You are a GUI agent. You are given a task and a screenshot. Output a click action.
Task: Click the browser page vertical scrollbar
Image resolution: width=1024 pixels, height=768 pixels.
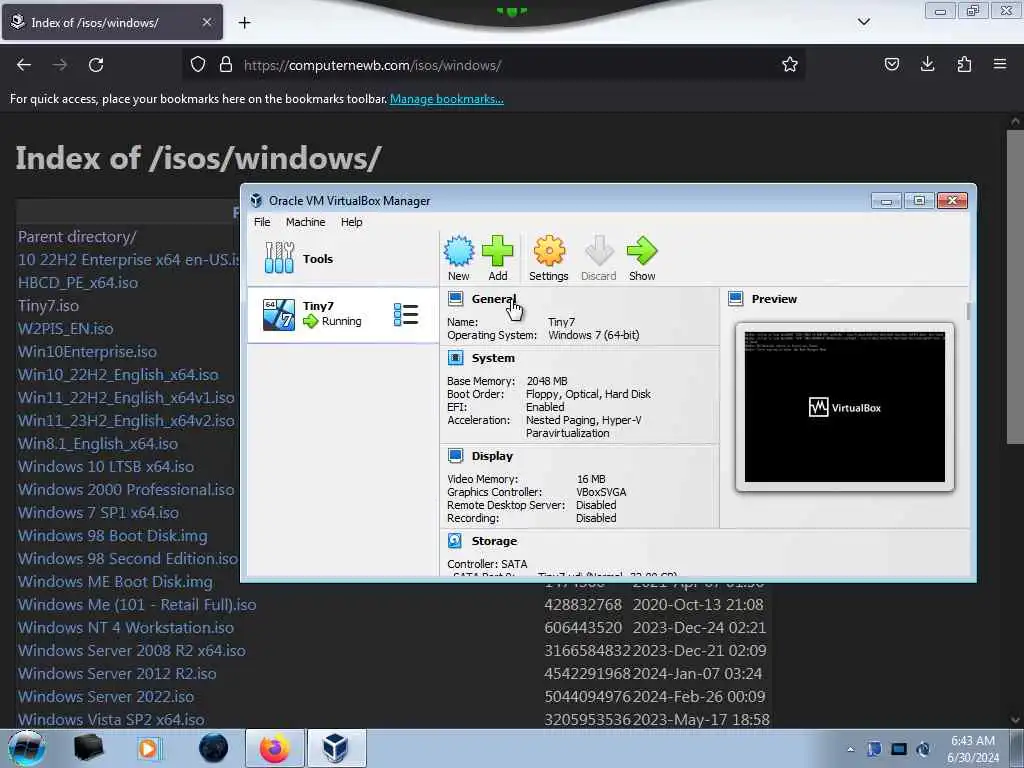tap(1014, 287)
